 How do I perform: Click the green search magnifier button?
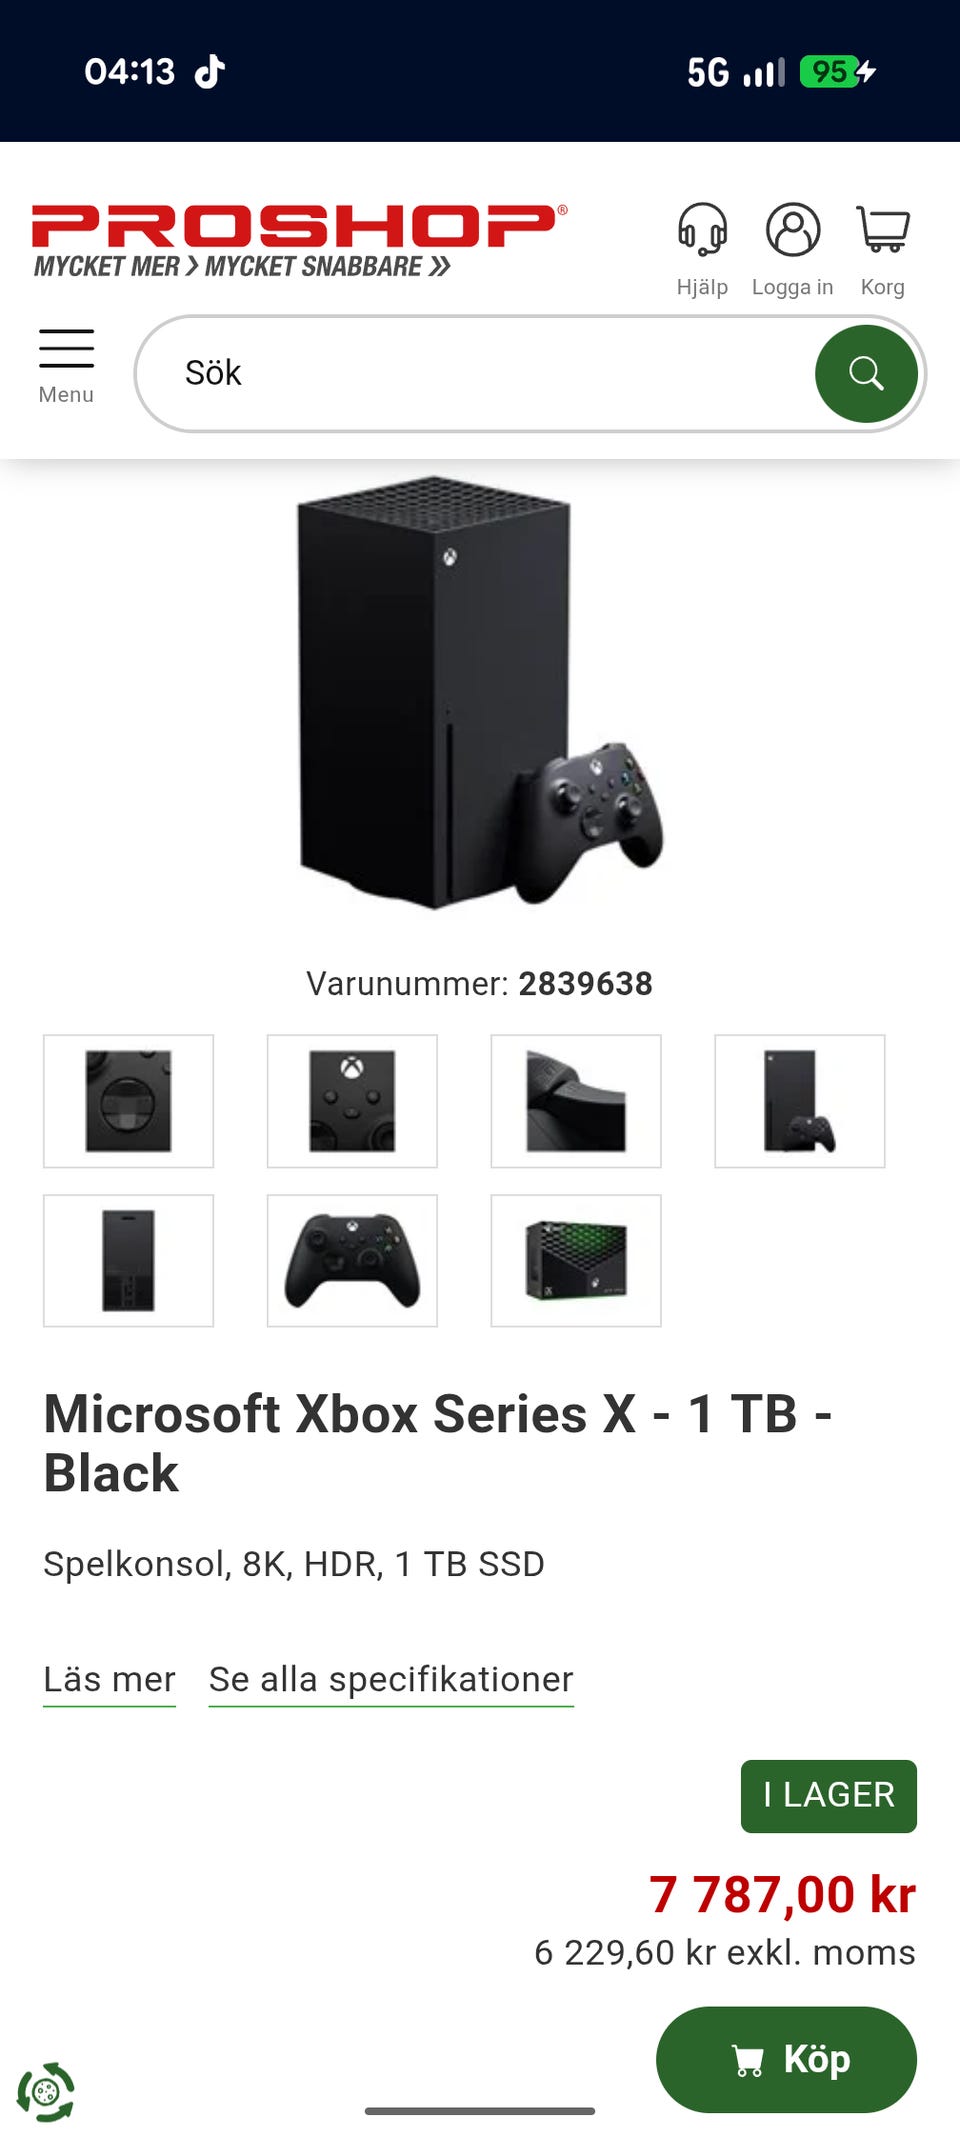(x=866, y=374)
